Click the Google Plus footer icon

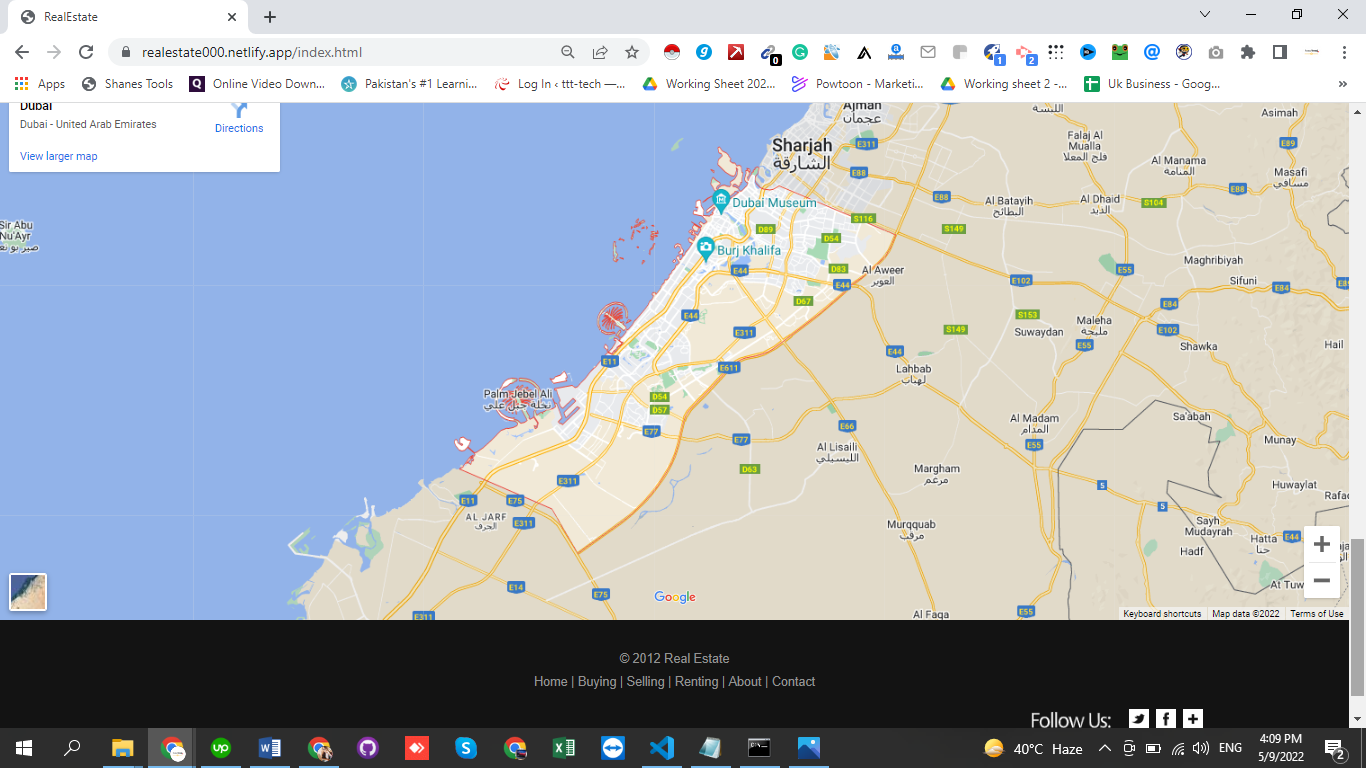[1193, 718]
